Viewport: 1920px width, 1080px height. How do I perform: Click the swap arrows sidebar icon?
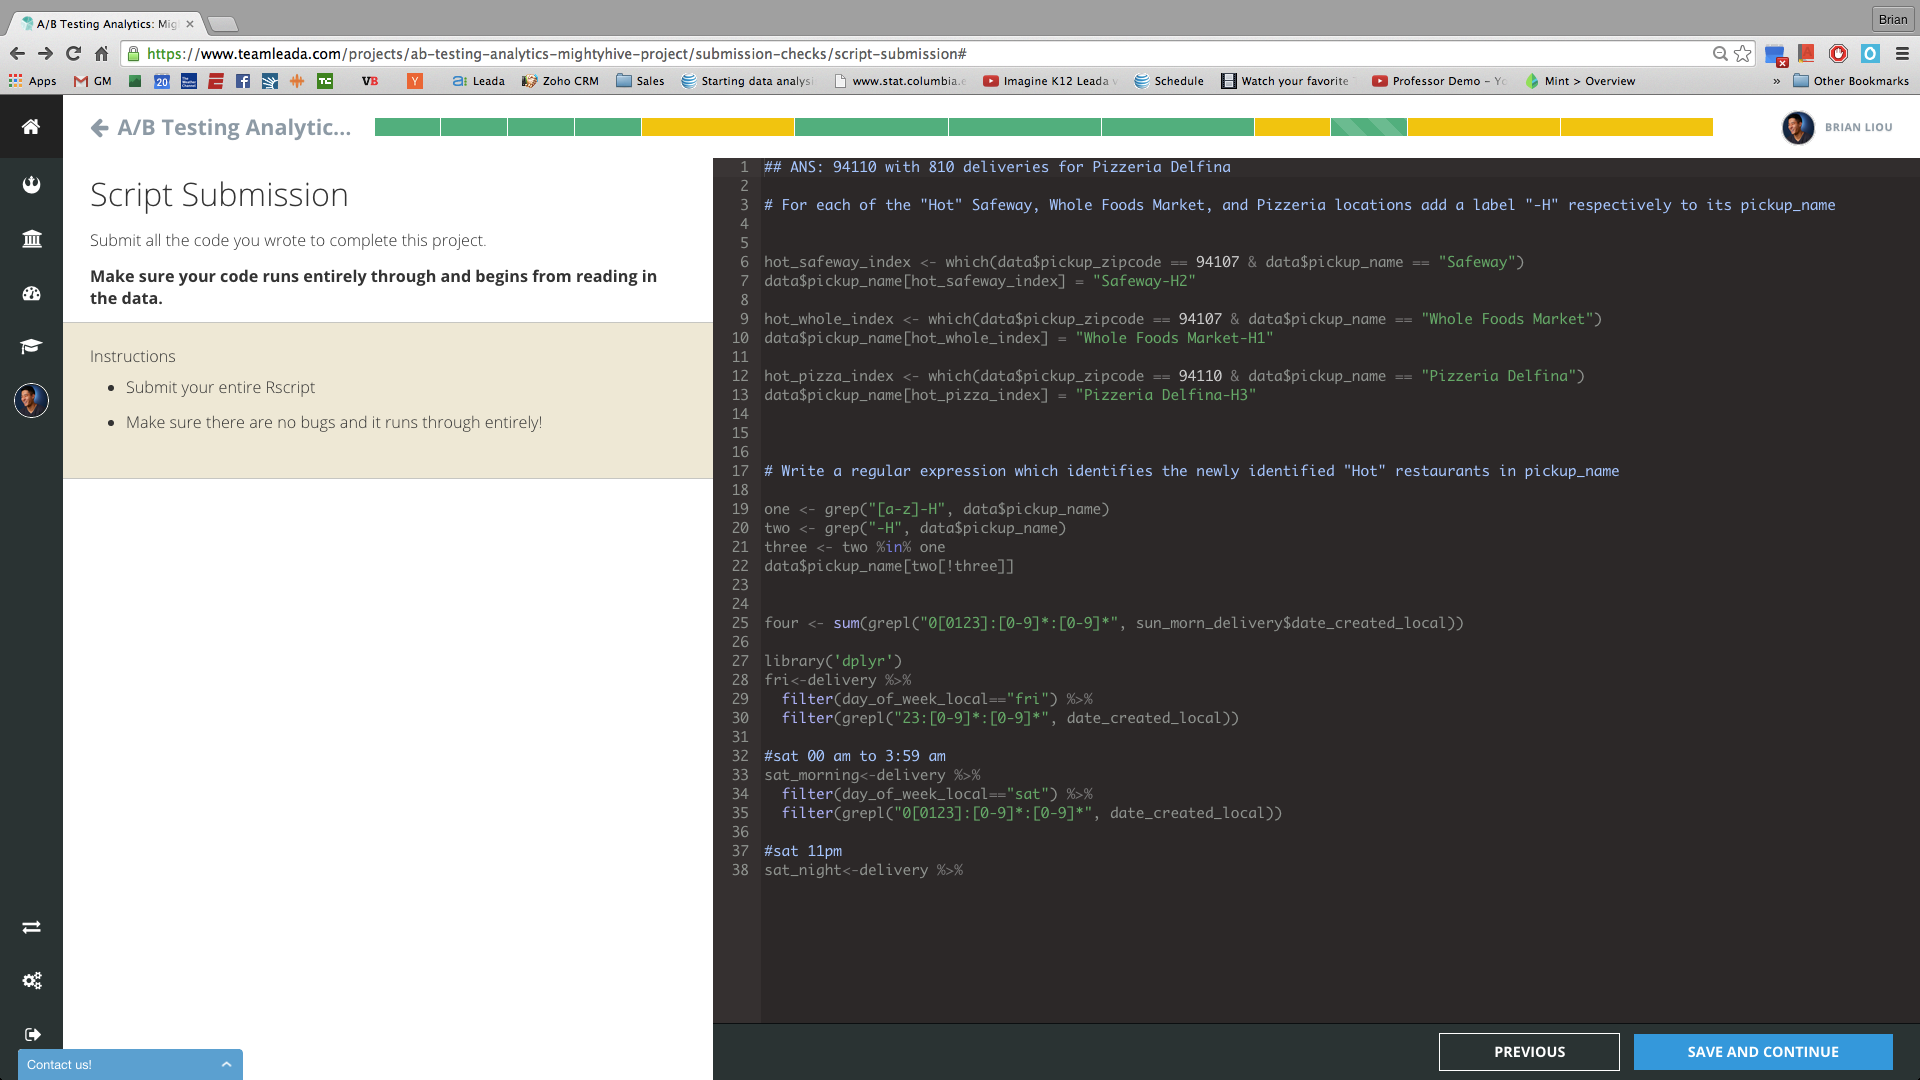31,927
